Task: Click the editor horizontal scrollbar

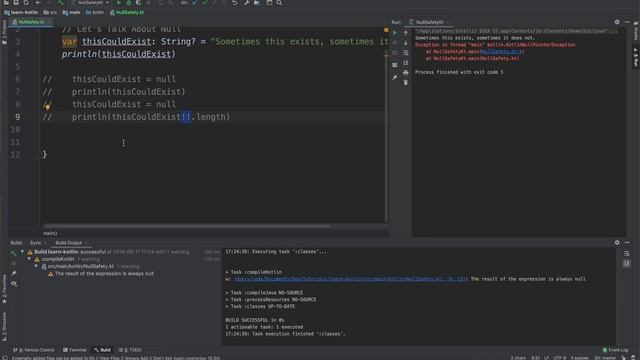Action: tap(187, 226)
